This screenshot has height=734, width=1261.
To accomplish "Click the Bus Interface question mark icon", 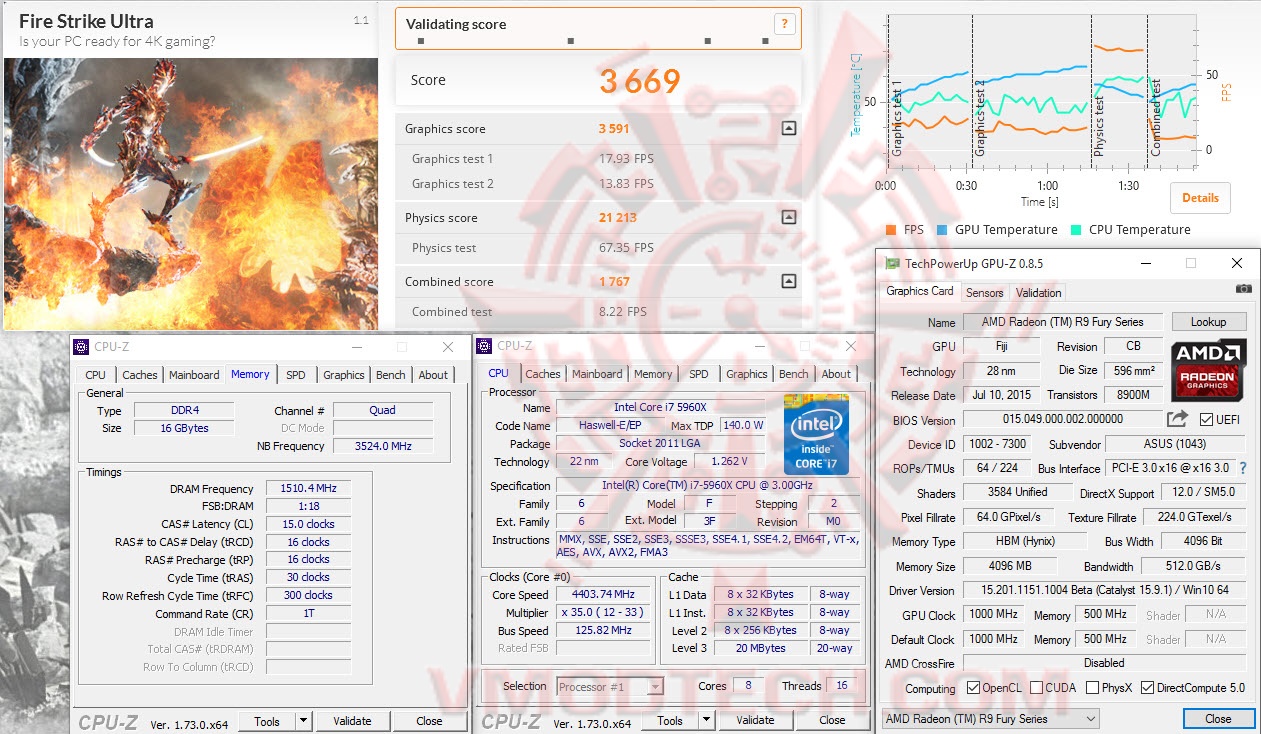I will (x=1243, y=468).
